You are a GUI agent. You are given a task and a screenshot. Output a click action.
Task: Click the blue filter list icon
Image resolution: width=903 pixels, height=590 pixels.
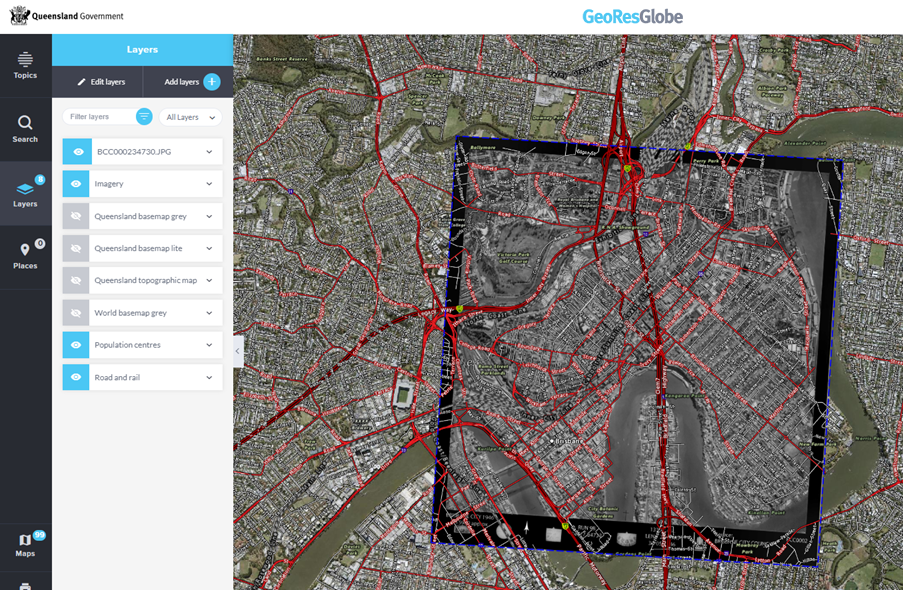144,117
